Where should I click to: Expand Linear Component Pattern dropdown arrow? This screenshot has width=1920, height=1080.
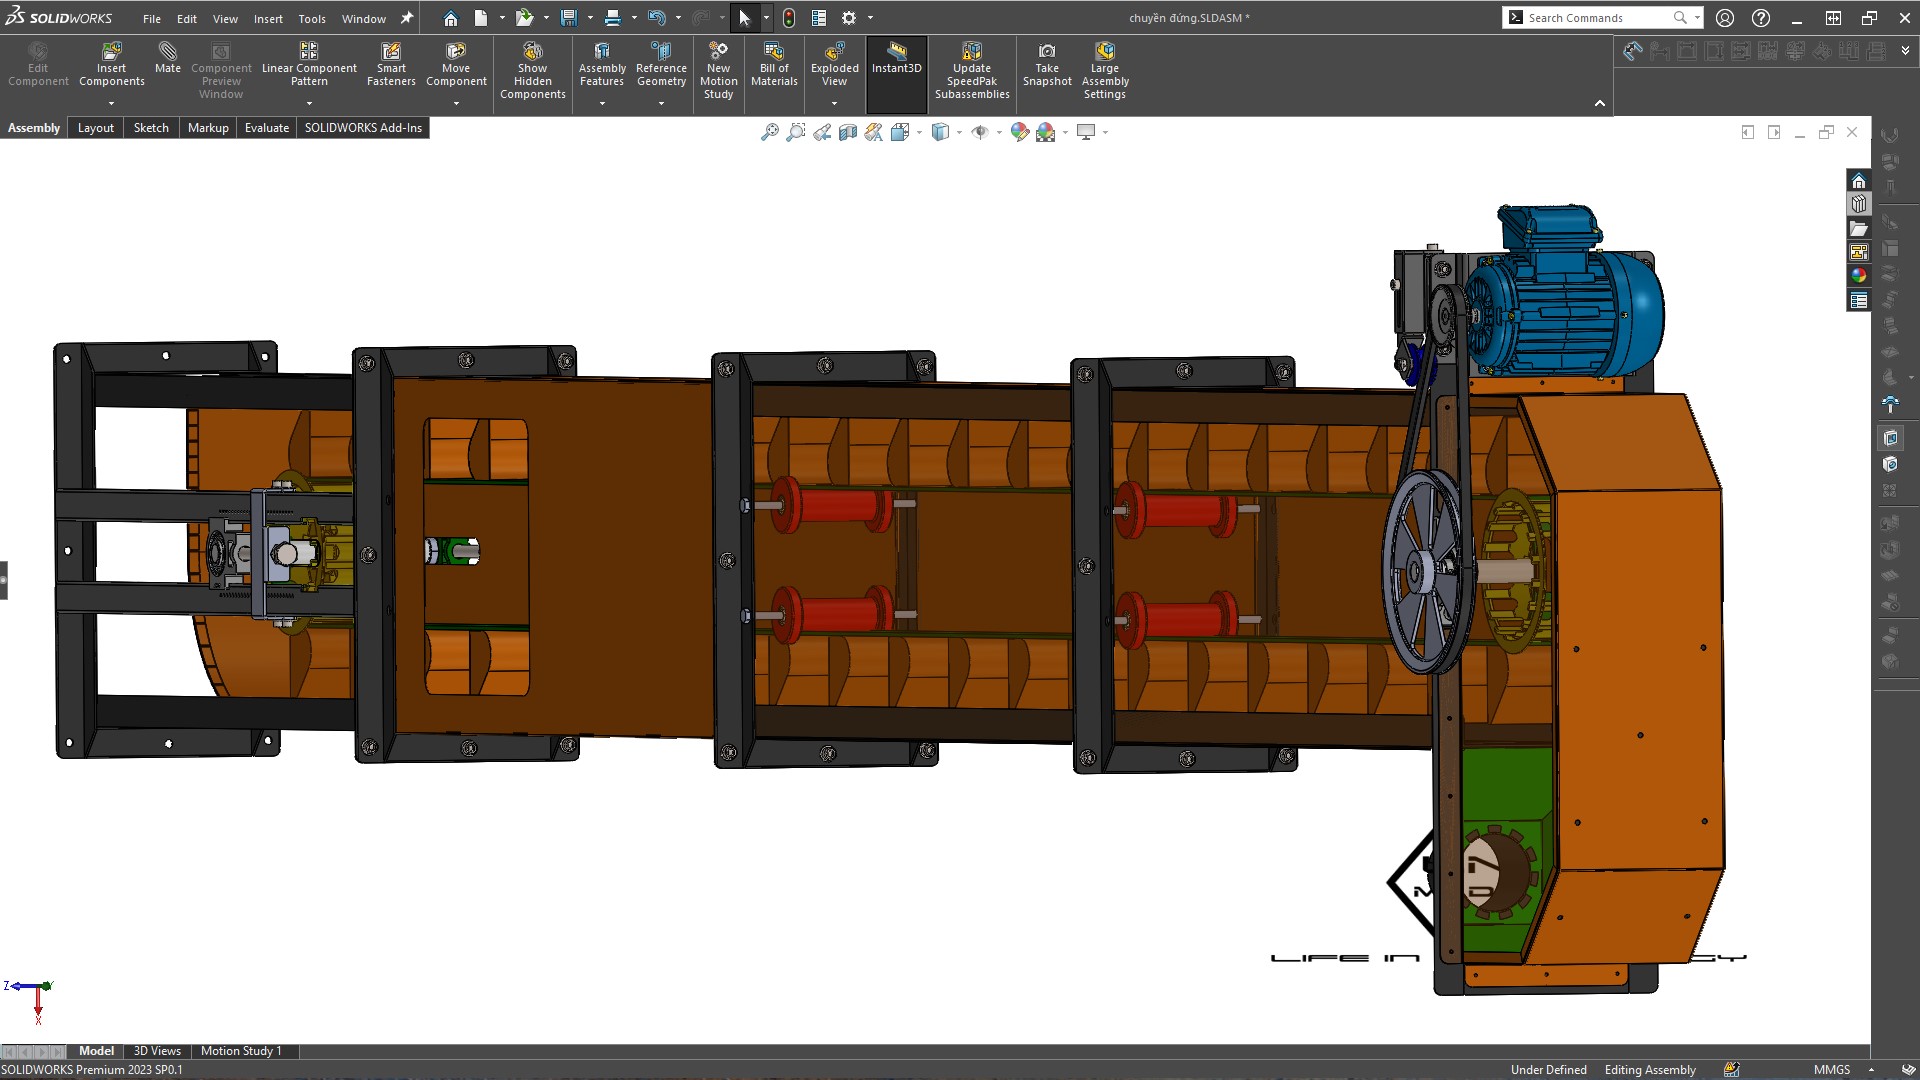pos(309,103)
